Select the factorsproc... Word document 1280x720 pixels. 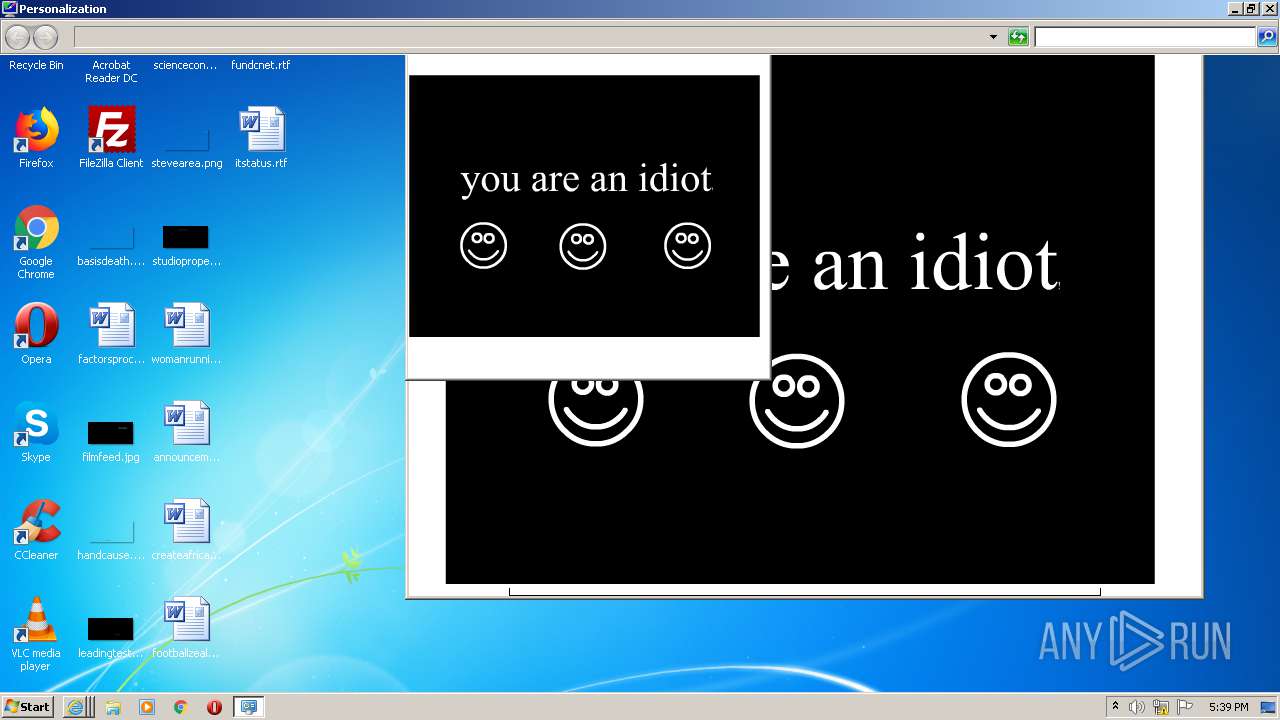[111, 333]
